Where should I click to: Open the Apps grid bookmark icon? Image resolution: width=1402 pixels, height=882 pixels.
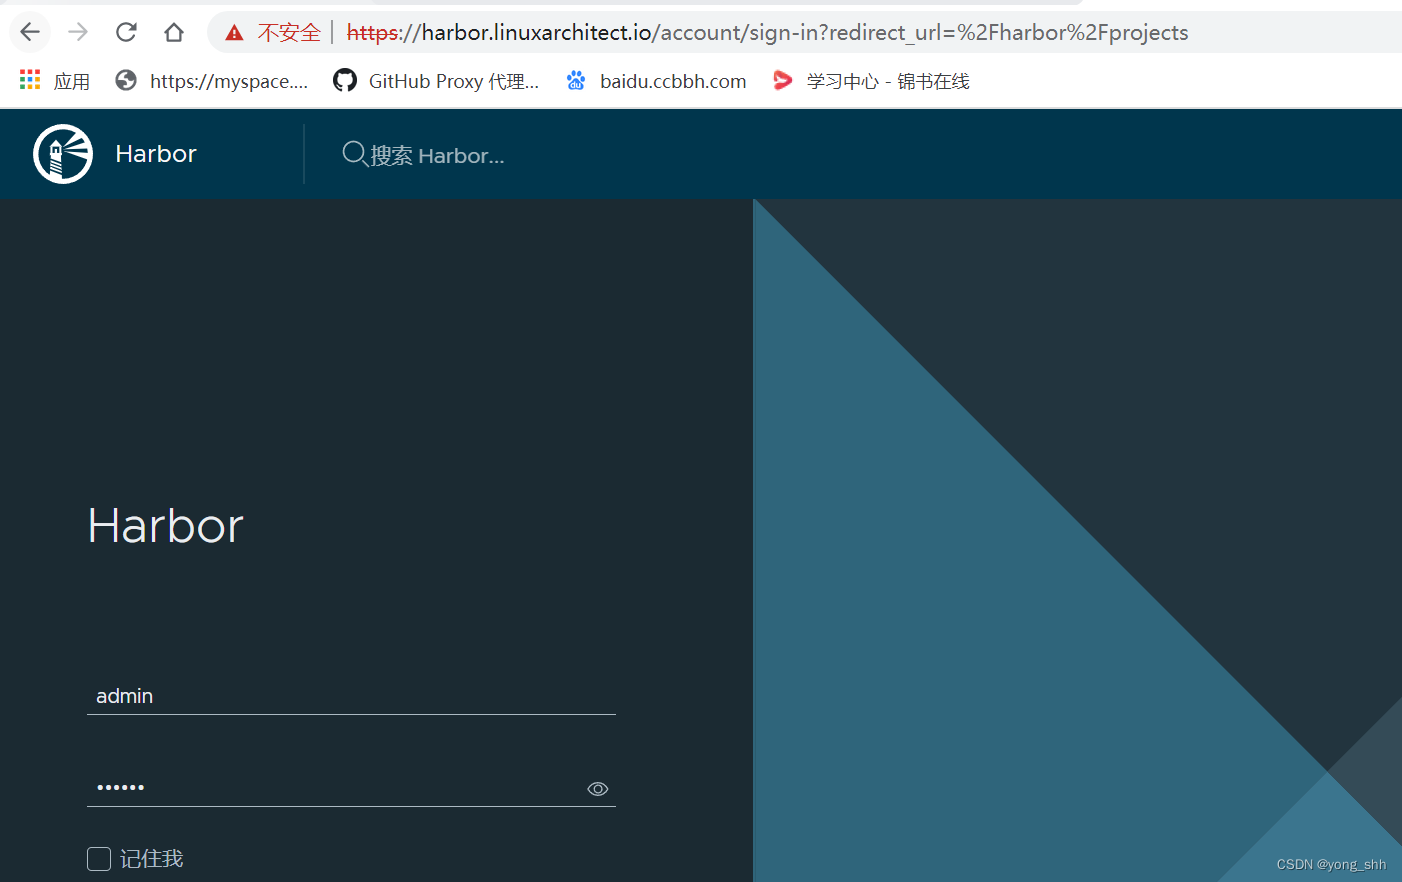(30, 80)
